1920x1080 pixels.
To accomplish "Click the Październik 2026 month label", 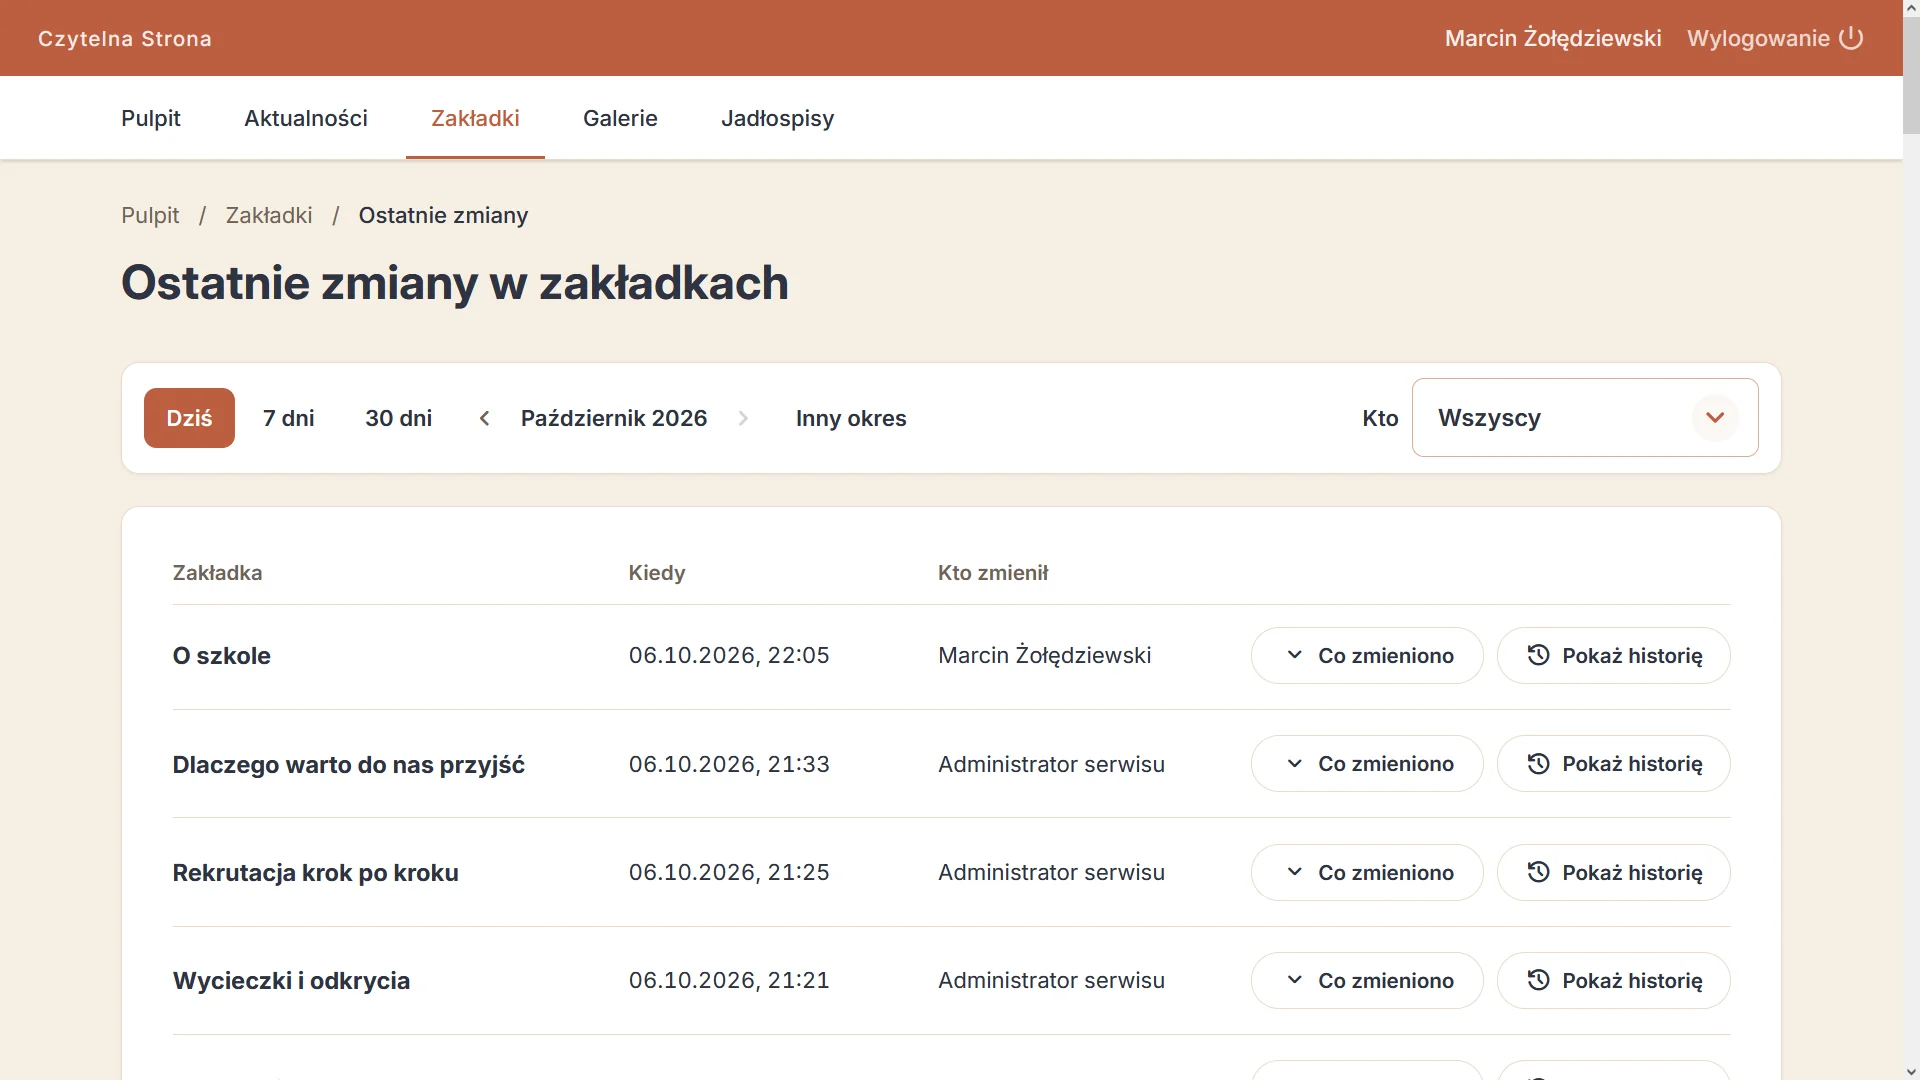I will pyautogui.click(x=614, y=418).
